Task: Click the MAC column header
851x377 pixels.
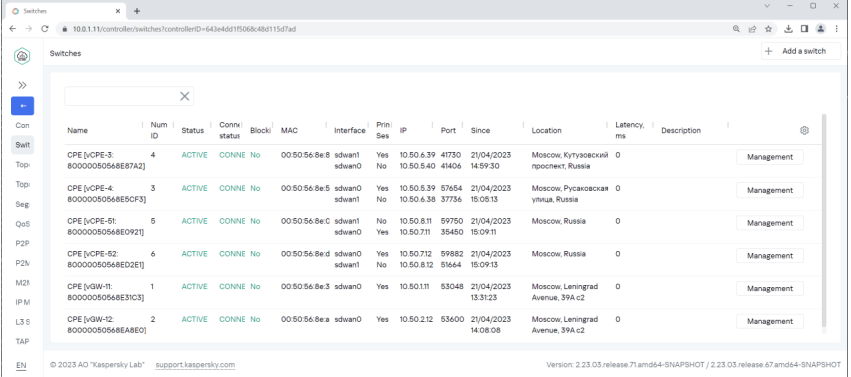Action: tap(289, 130)
